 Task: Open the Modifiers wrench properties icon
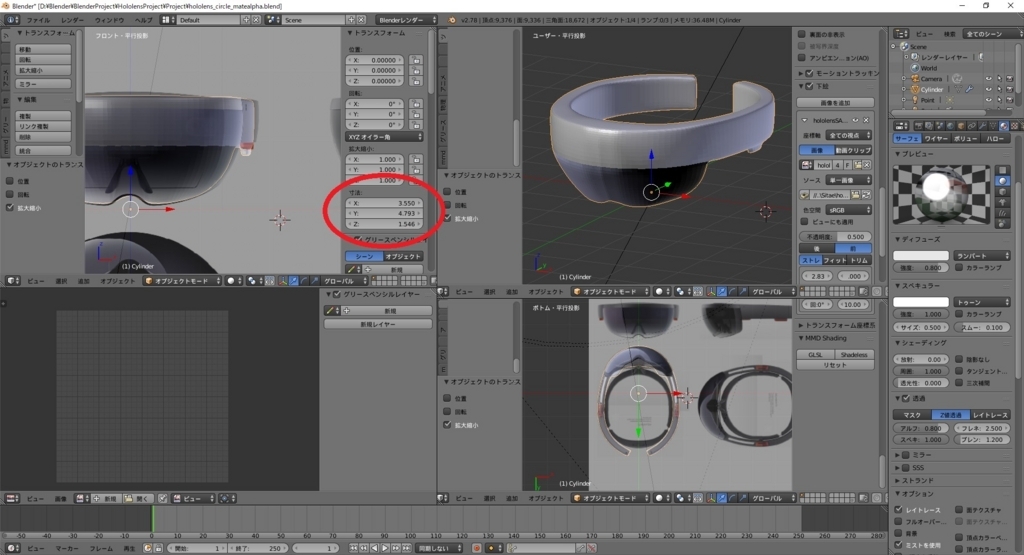(x=983, y=126)
